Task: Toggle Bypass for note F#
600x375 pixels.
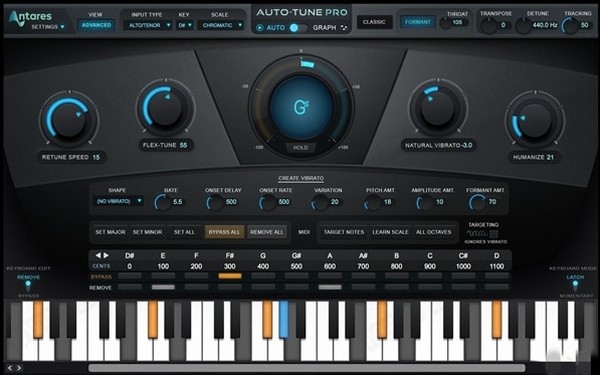Action: click(230, 276)
